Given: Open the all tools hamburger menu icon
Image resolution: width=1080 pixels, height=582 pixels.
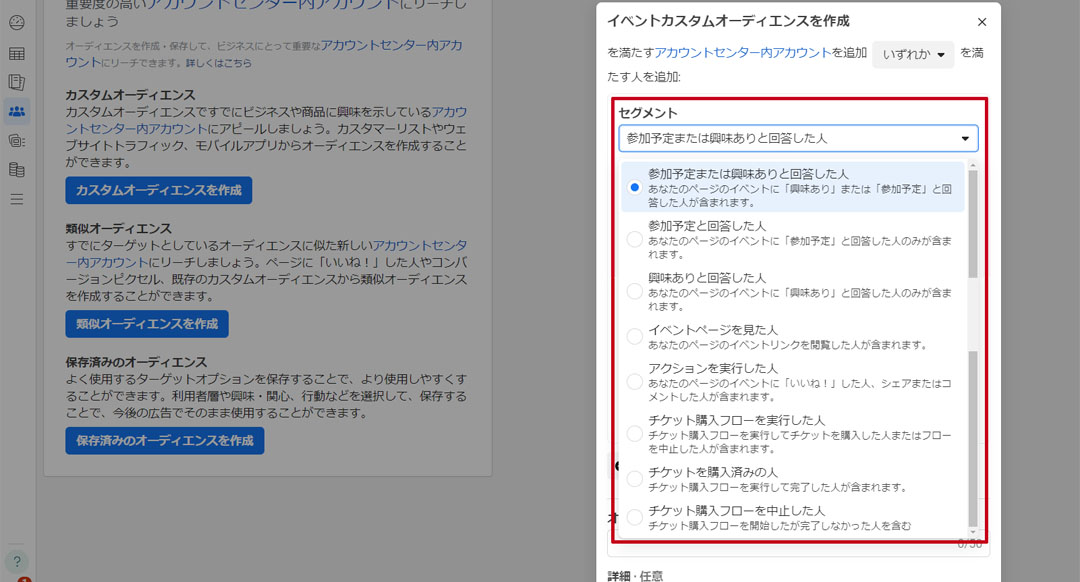Looking at the screenshot, I should point(17,199).
